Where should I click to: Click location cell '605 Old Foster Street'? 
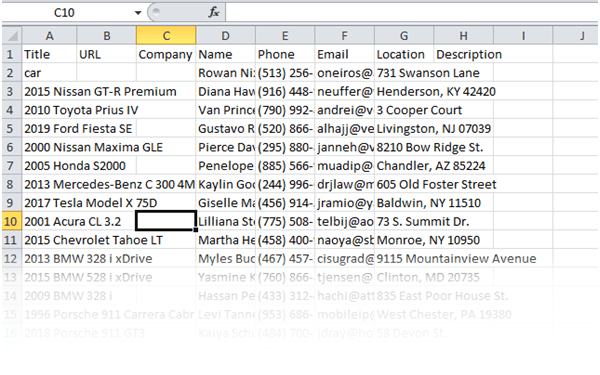tap(436, 184)
